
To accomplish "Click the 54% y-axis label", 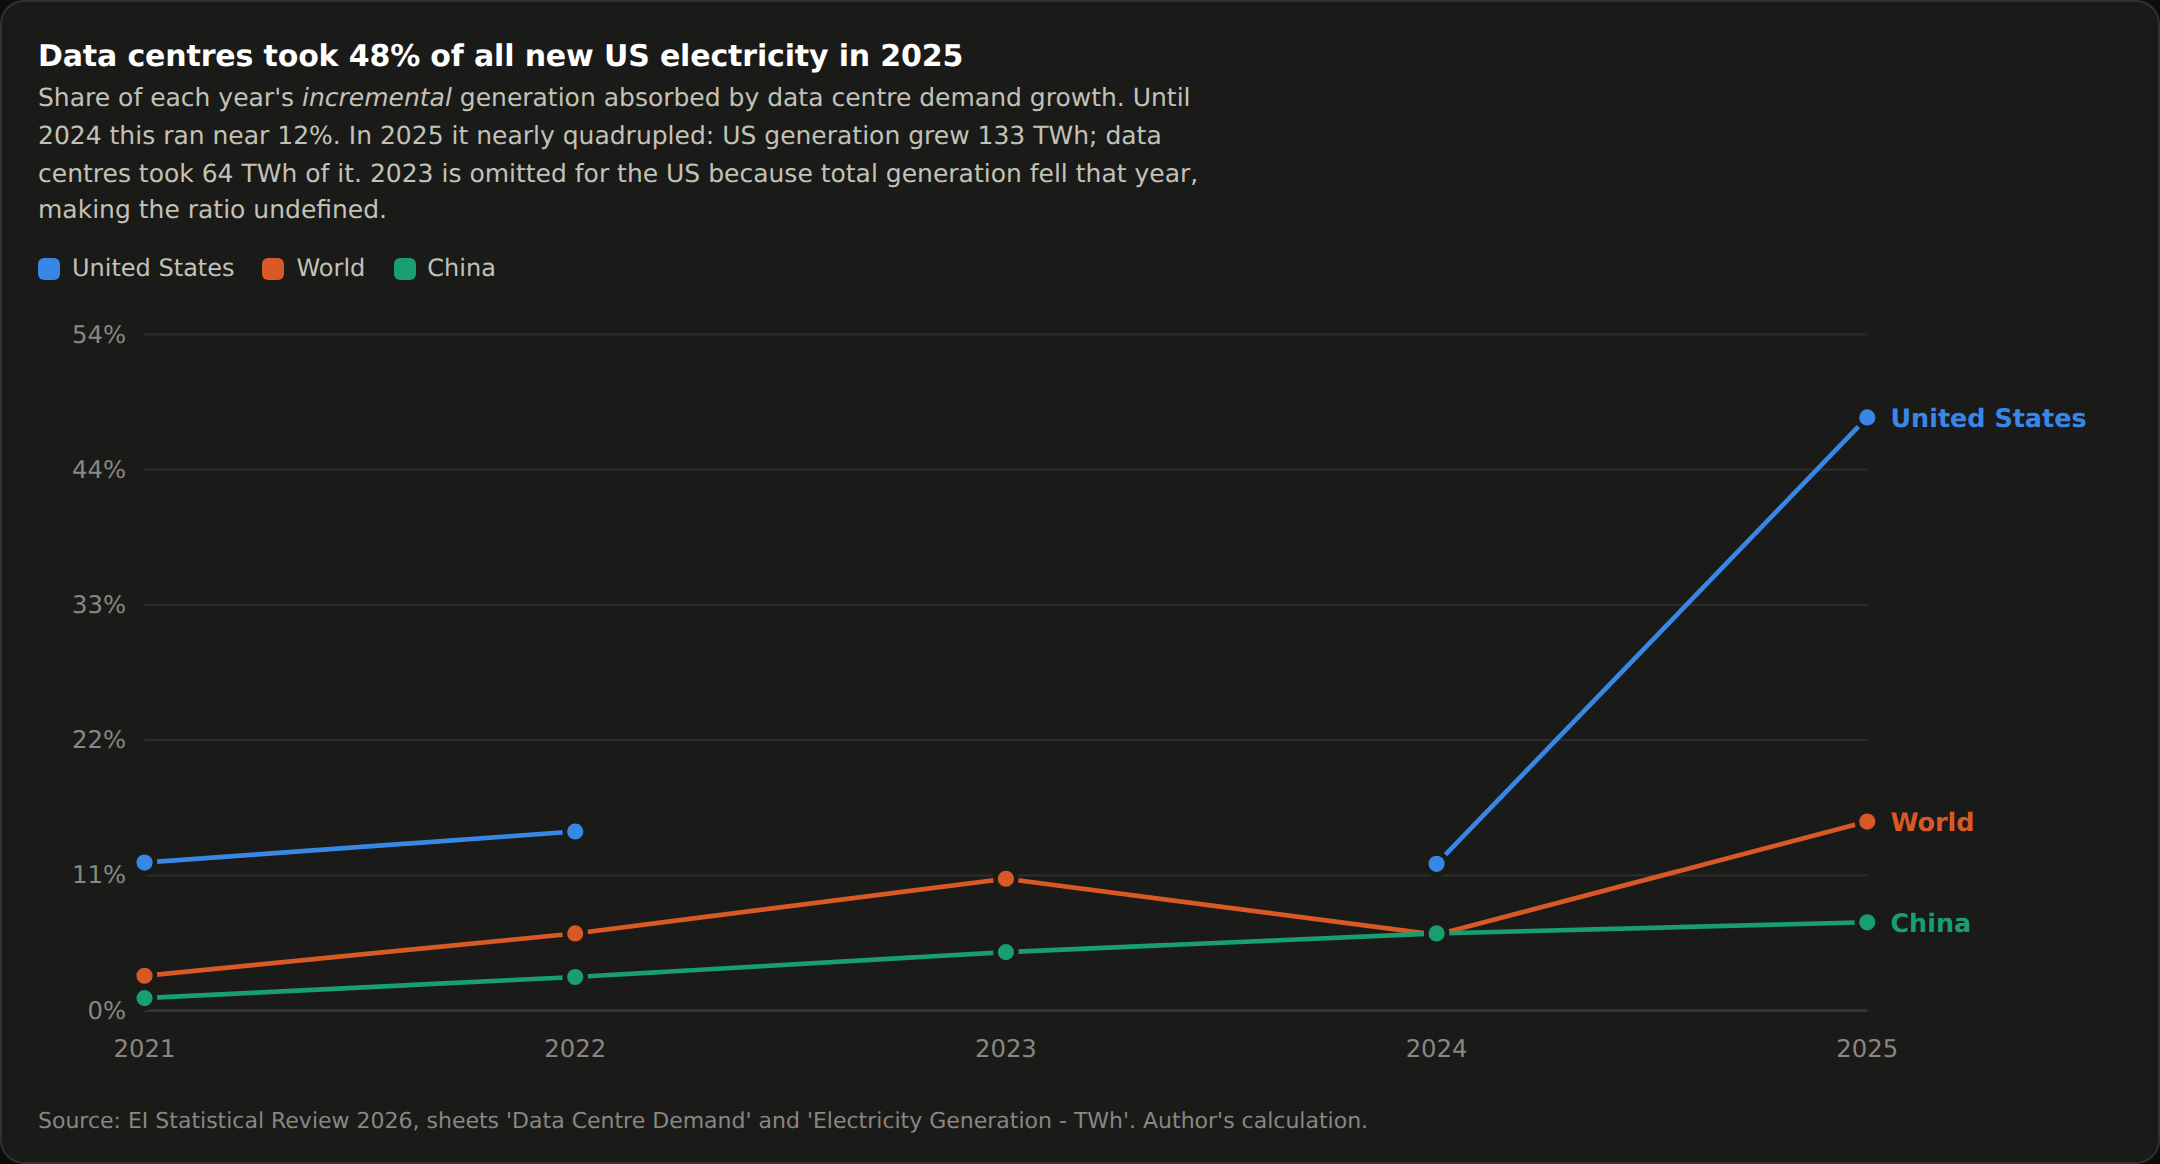I will (99, 335).
